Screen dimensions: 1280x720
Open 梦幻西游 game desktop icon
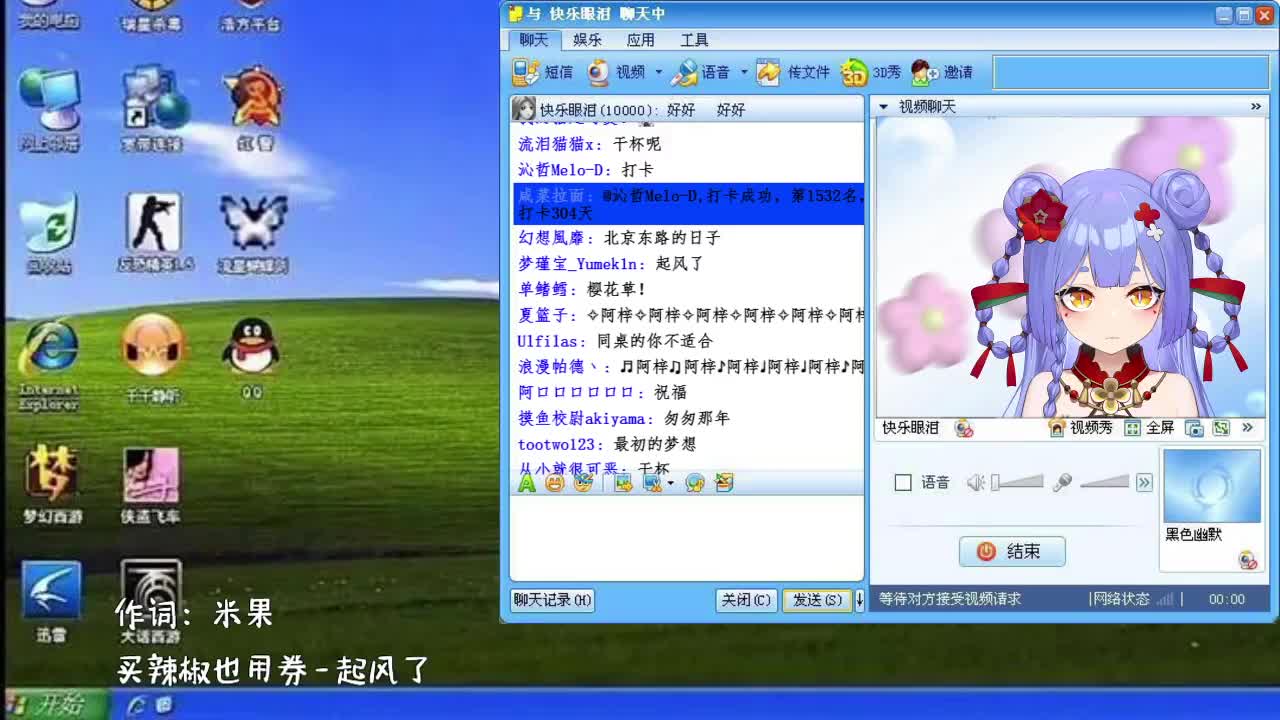pyautogui.click(x=52, y=484)
